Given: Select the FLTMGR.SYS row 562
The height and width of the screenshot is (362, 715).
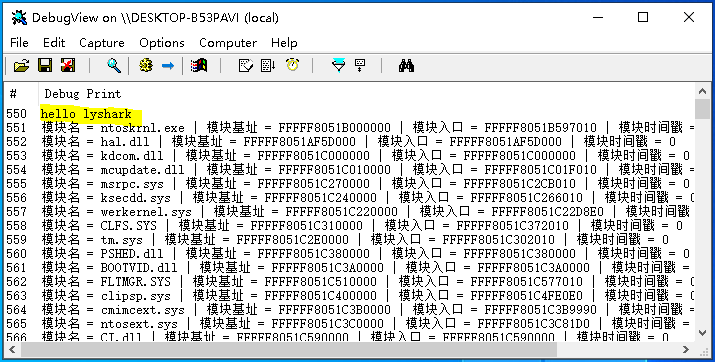Looking at the screenshot, I should pyautogui.click(x=350, y=281).
